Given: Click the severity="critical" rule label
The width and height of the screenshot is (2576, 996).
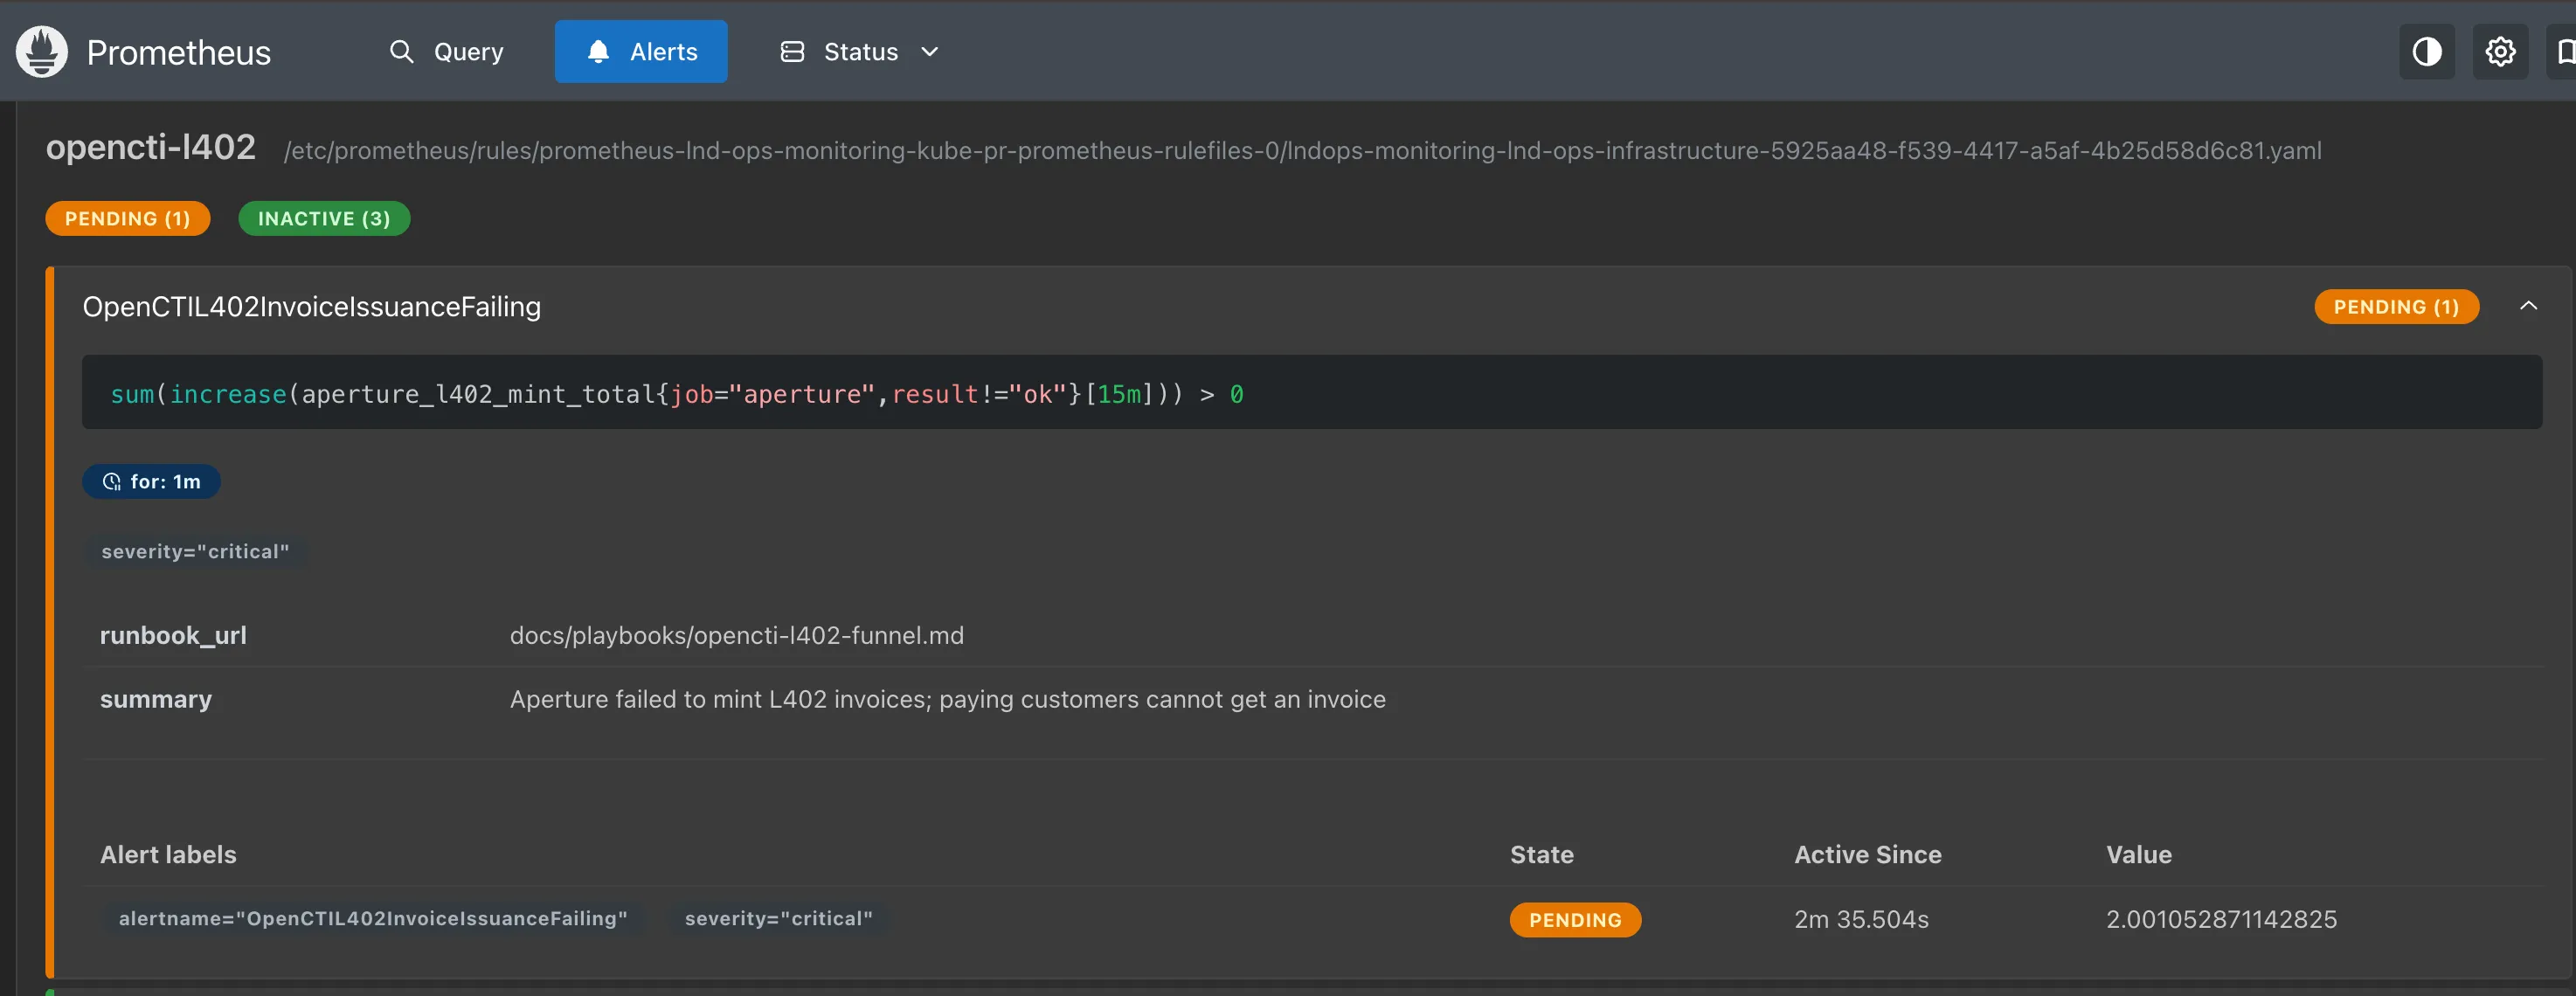Looking at the screenshot, I should (195, 552).
